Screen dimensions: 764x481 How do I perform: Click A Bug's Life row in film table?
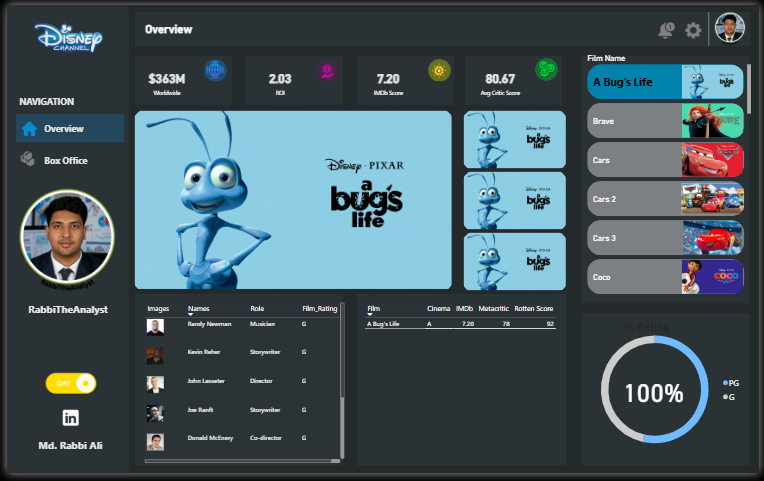(x=460, y=324)
